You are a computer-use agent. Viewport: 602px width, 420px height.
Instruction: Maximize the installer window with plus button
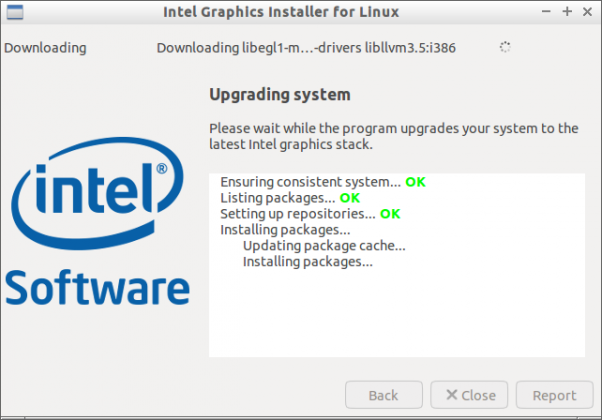pos(567,12)
